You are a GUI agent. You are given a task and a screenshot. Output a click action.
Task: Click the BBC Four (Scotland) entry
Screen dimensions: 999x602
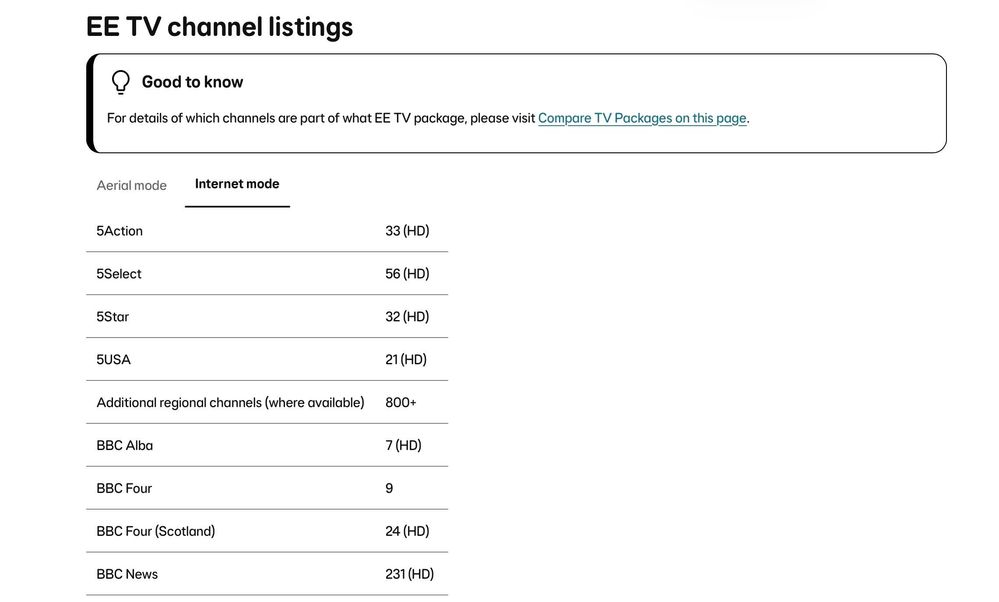click(x=156, y=532)
